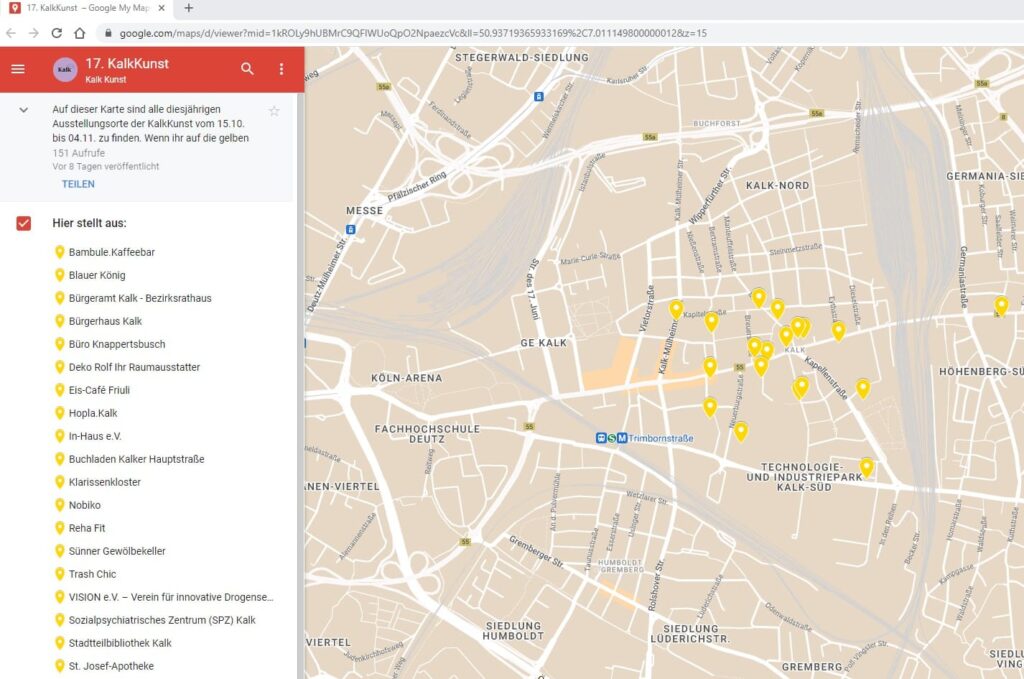Click the sidebar vertical scrollbar
1024x679 pixels.
[300, 385]
